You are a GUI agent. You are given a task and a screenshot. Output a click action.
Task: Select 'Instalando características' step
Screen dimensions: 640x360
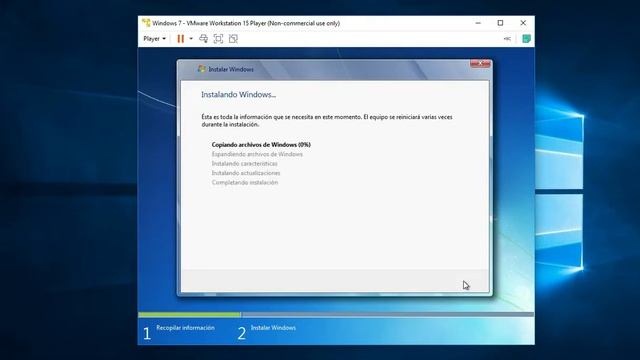click(244, 164)
